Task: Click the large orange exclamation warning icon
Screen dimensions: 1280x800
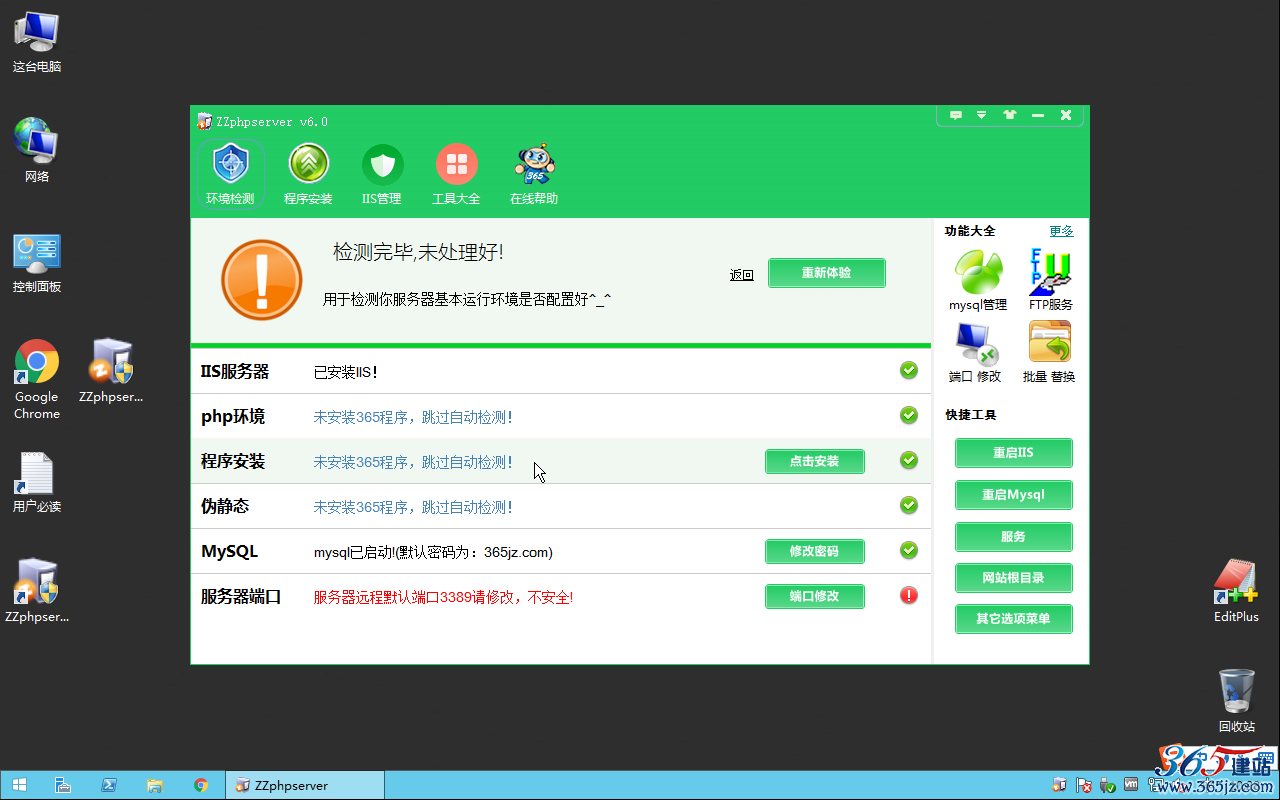Action: [262, 280]
